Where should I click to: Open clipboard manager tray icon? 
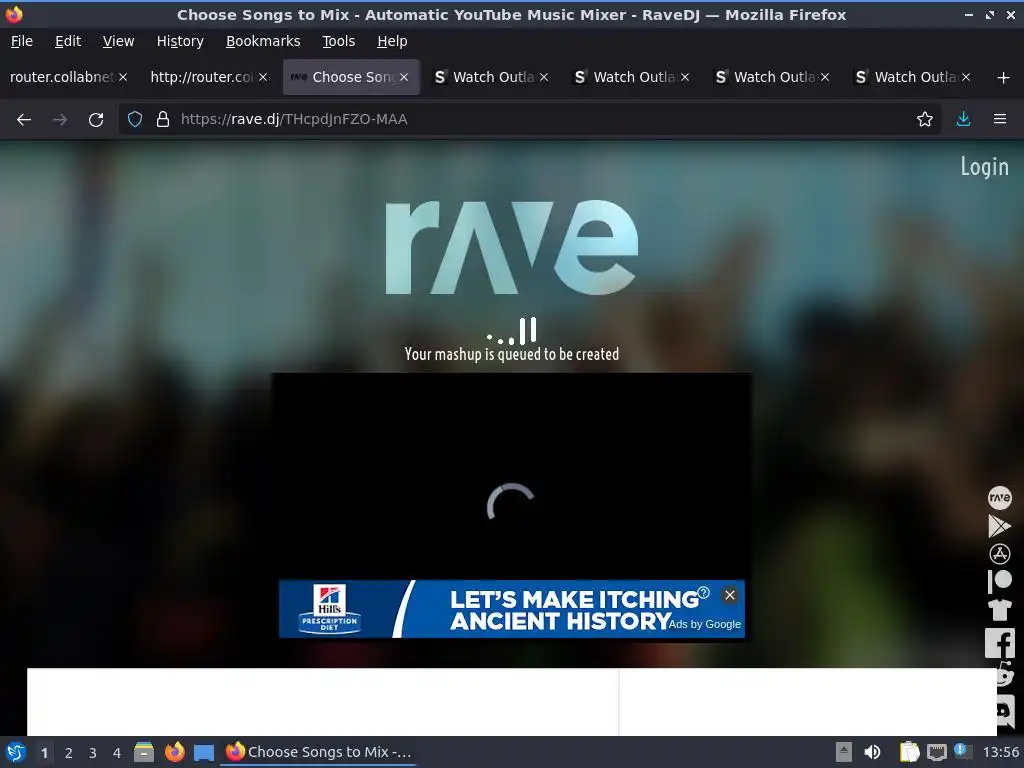pos(909,752)
